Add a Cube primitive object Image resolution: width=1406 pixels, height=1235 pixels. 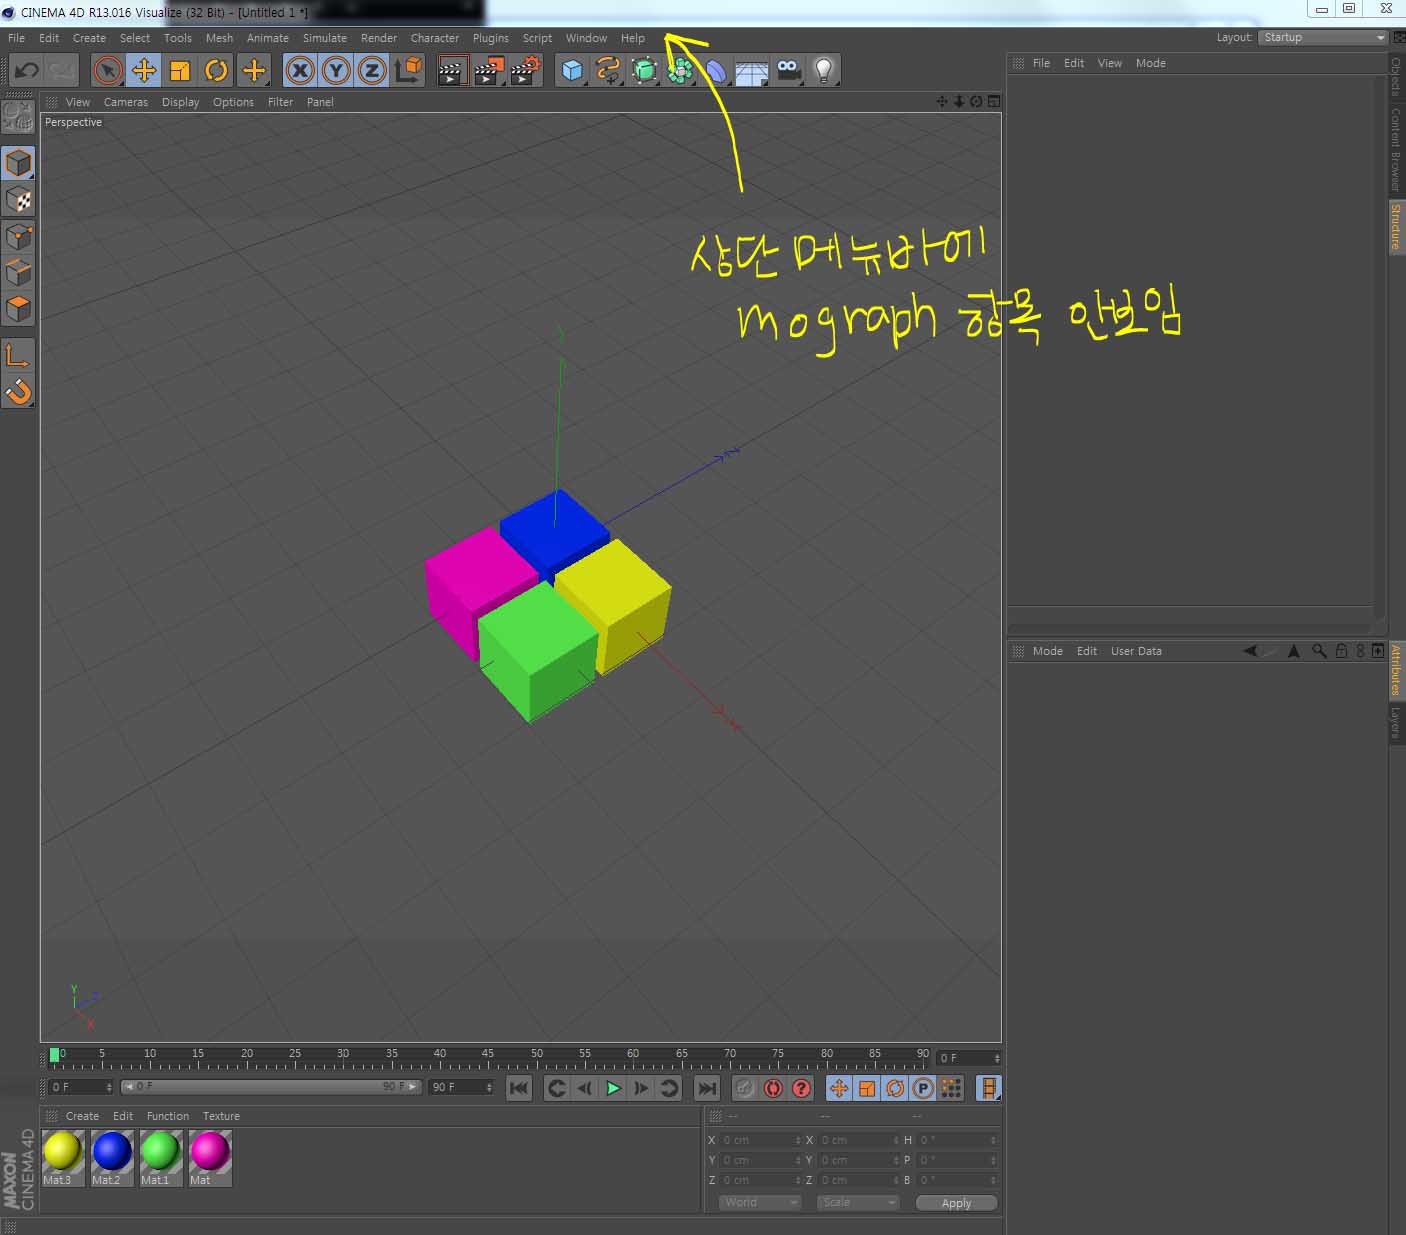point(572,70)
